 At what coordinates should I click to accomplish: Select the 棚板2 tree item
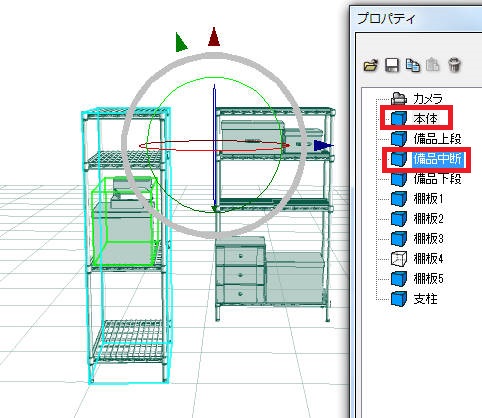428,219
